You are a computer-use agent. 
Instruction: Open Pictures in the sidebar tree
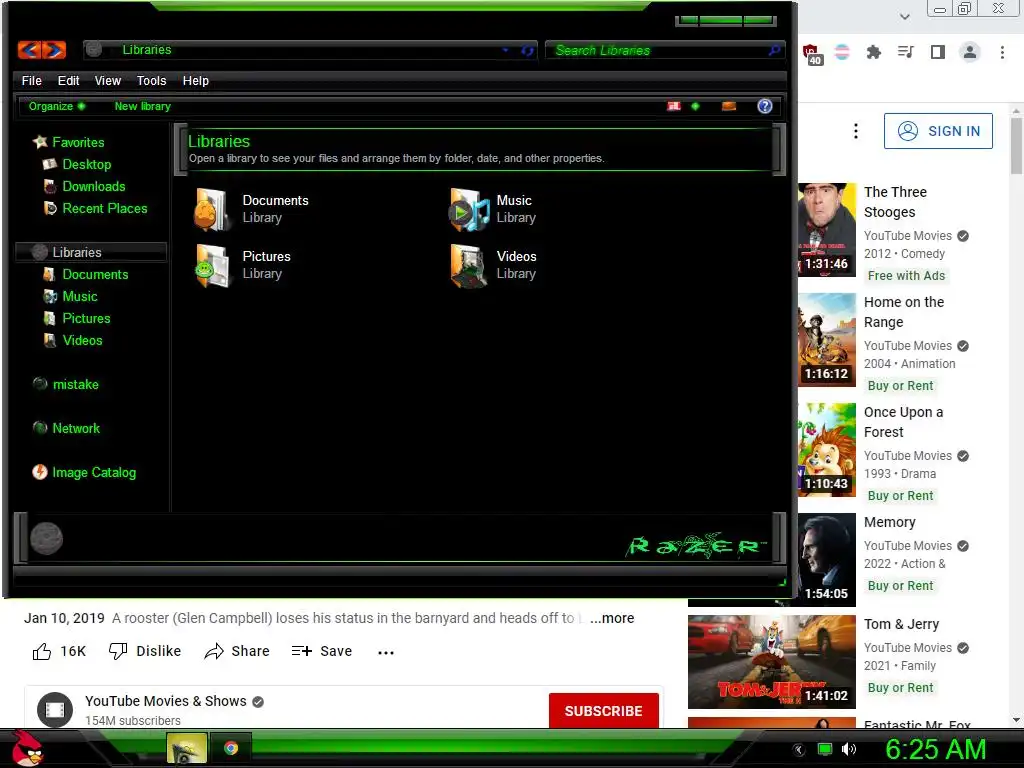click(86, 318)
